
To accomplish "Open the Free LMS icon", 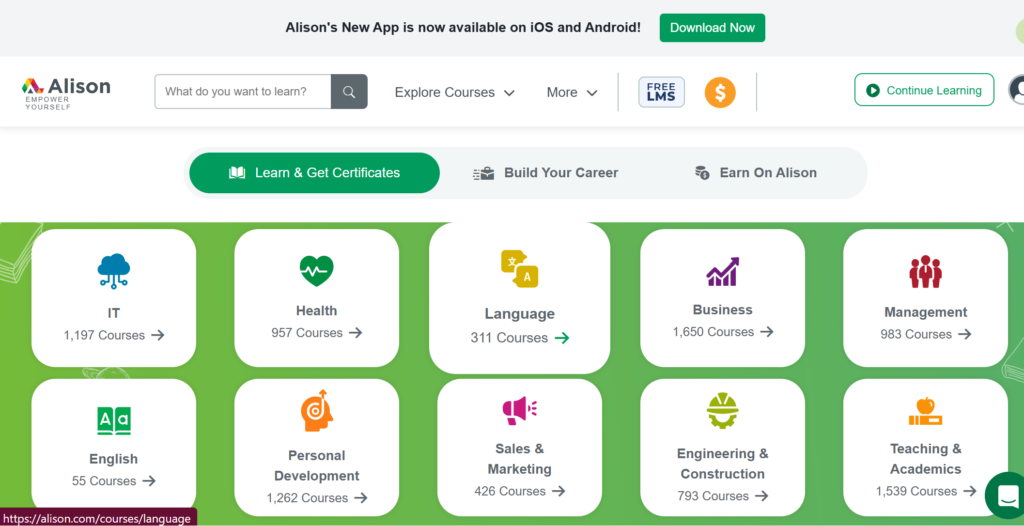I will (662, 92).
